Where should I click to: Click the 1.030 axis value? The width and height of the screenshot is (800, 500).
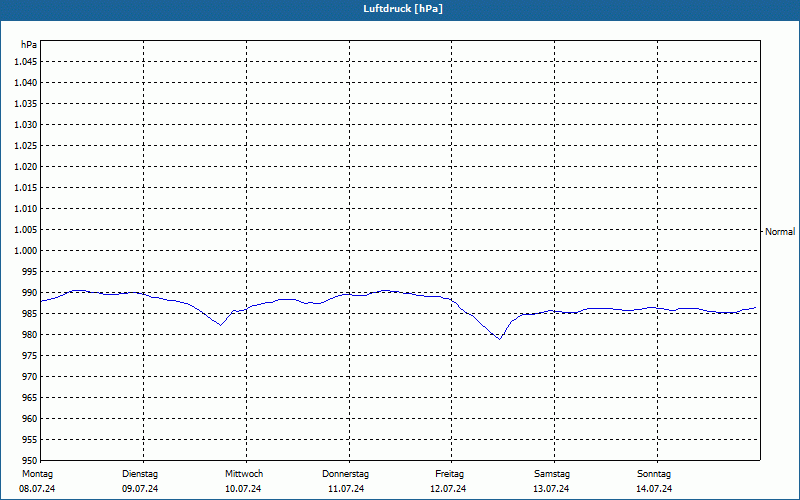(x=26, y=124)
